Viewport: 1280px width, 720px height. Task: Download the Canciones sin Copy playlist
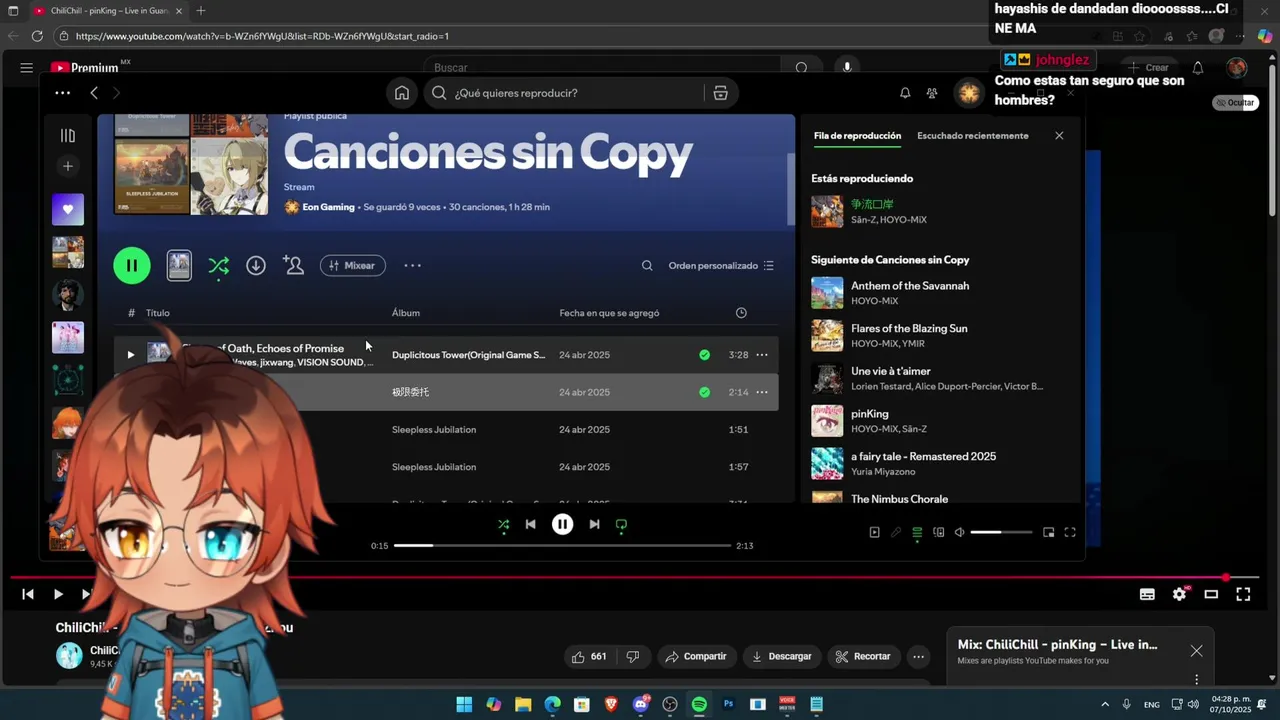coord(256,265)
